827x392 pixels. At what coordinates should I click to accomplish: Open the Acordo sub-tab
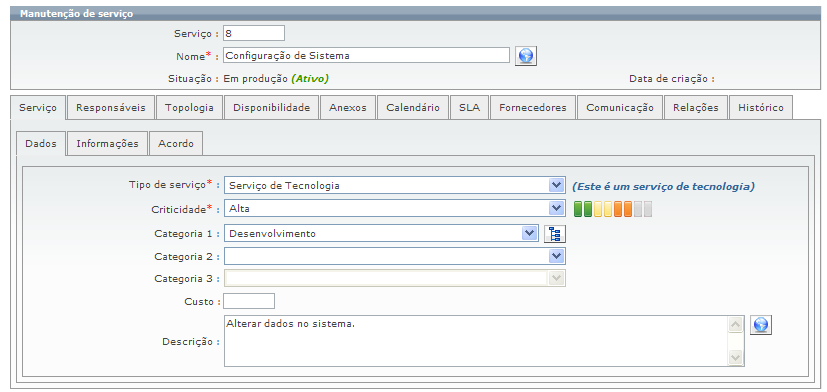[176, 144]
